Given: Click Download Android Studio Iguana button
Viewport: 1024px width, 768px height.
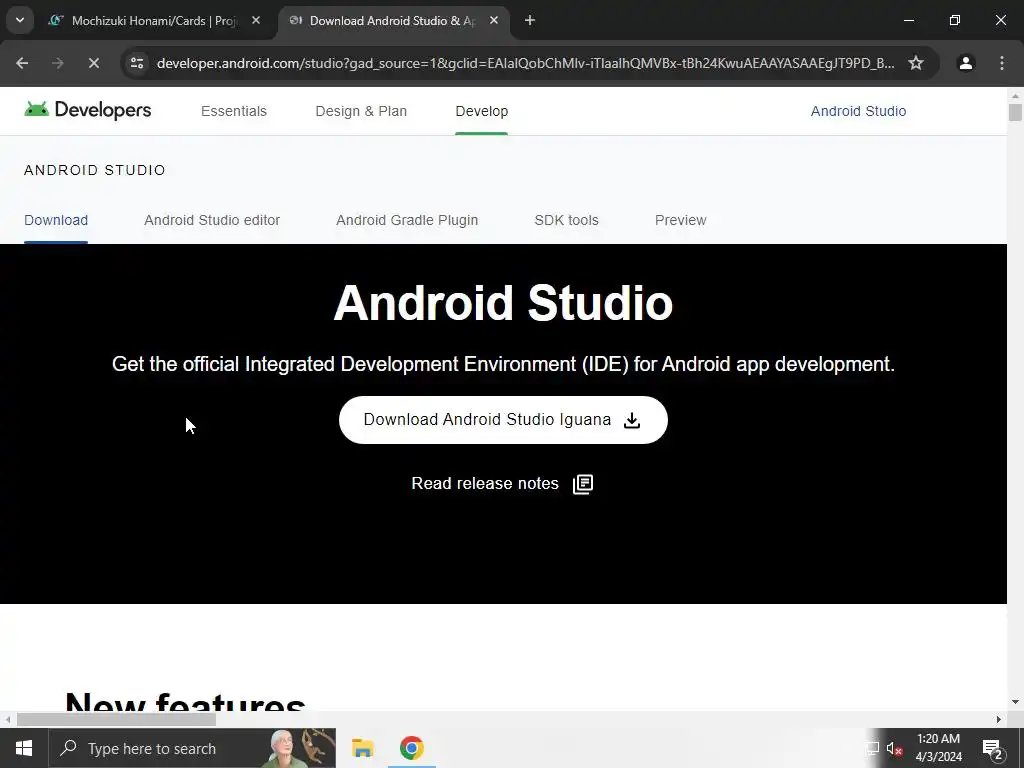Looking at the screenshot, I should tap(503, 420).
